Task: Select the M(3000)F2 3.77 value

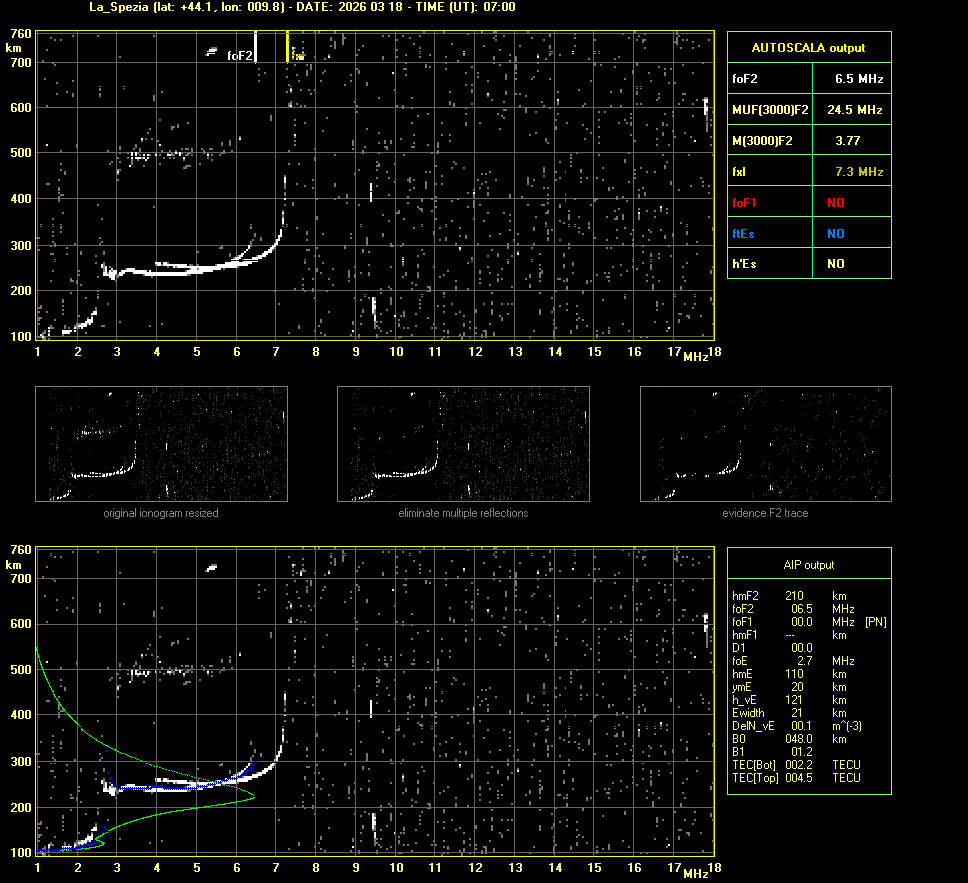Action: (848, 141)
